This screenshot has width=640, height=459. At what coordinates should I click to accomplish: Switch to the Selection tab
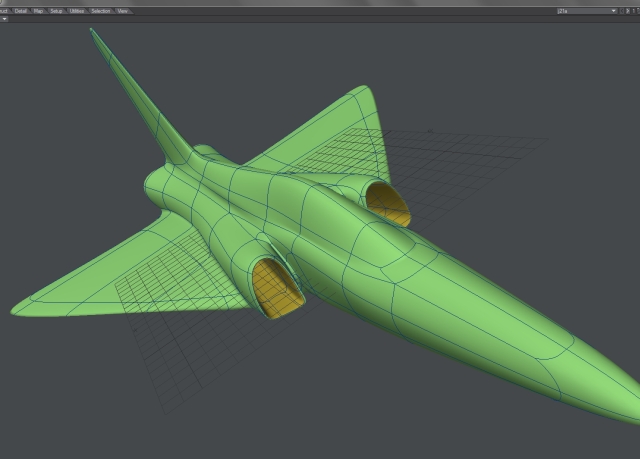click(x=101, y=11)
